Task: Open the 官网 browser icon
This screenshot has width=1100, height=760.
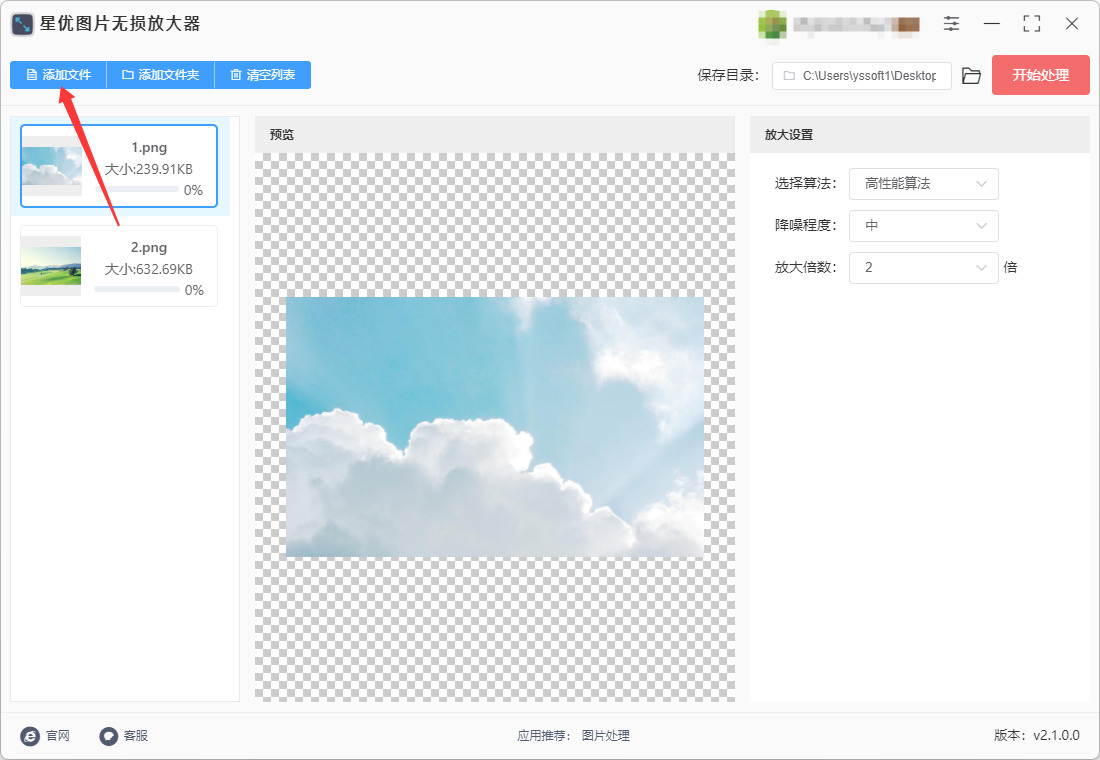Action: click(x=30, y=735)
